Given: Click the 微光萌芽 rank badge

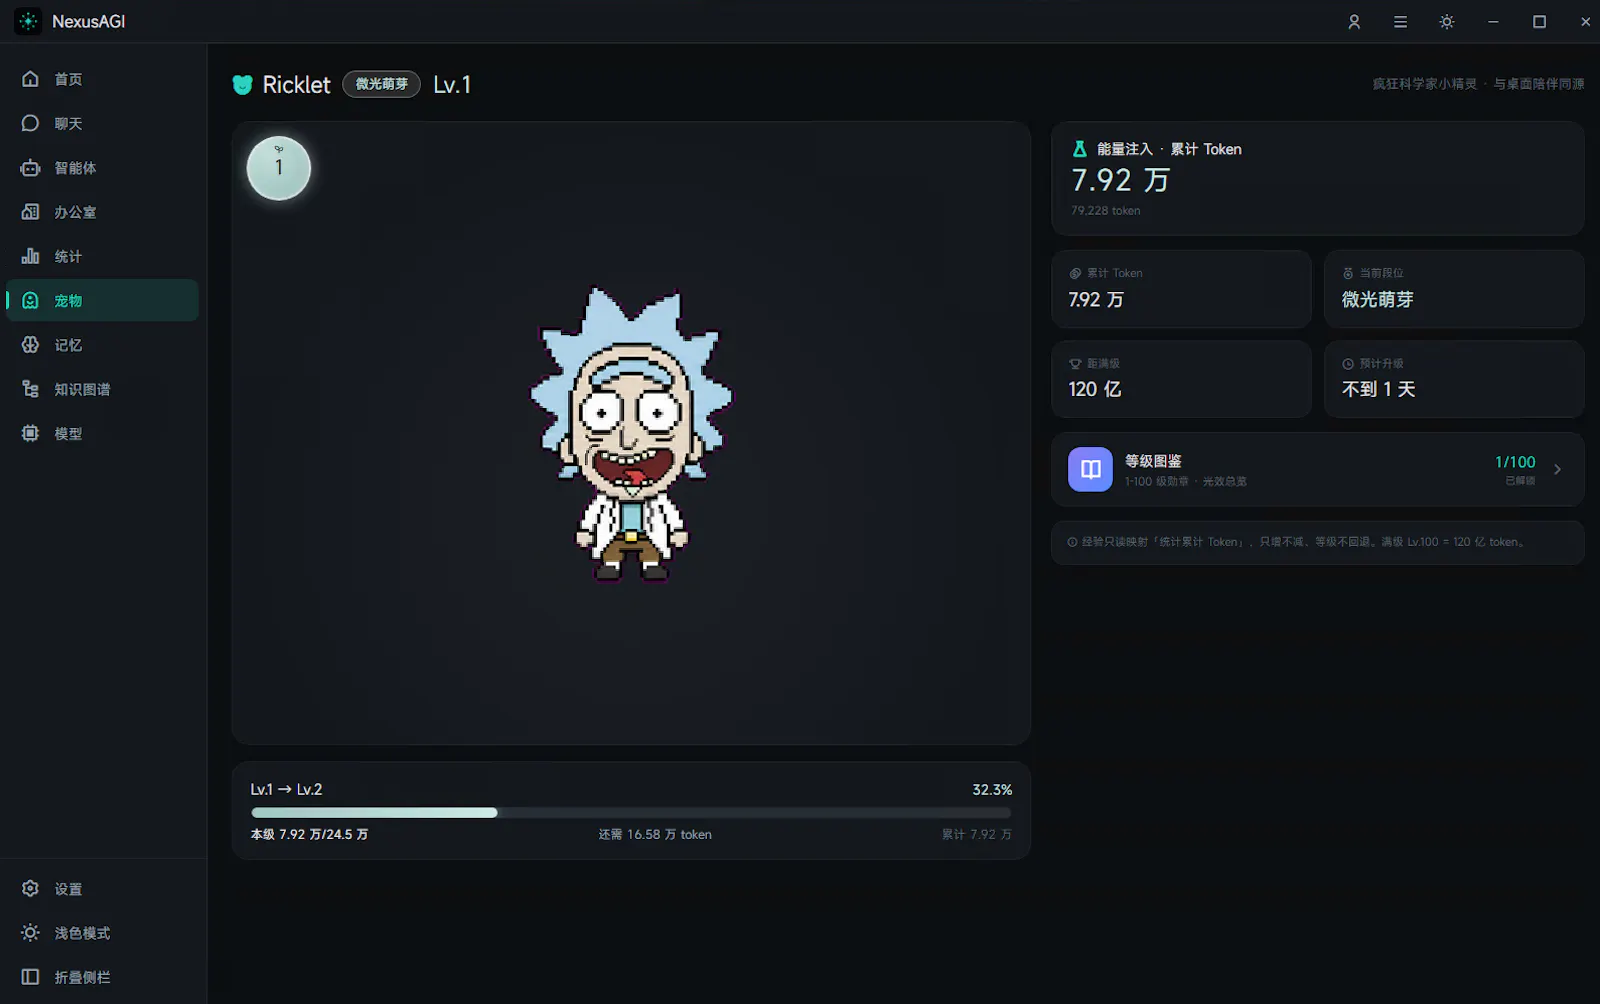Looking at the screenshot, I should [x=381, y=84].
